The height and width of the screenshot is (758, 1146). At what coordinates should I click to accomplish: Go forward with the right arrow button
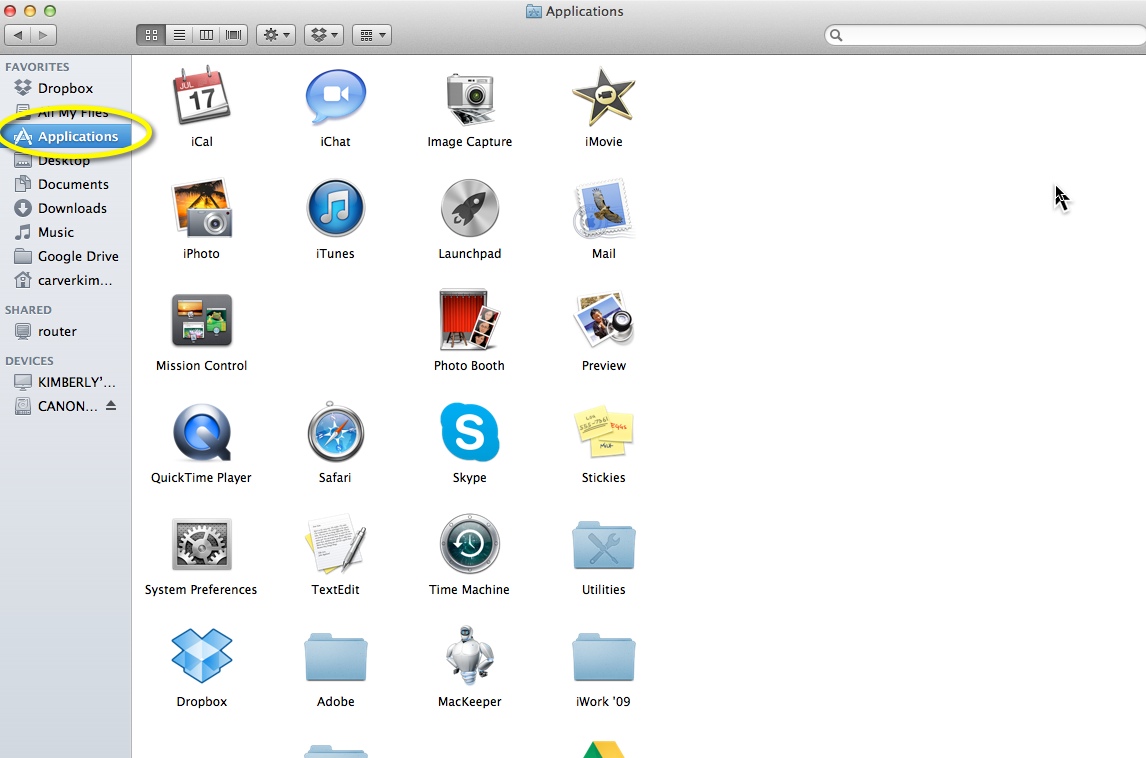(43, 35)
